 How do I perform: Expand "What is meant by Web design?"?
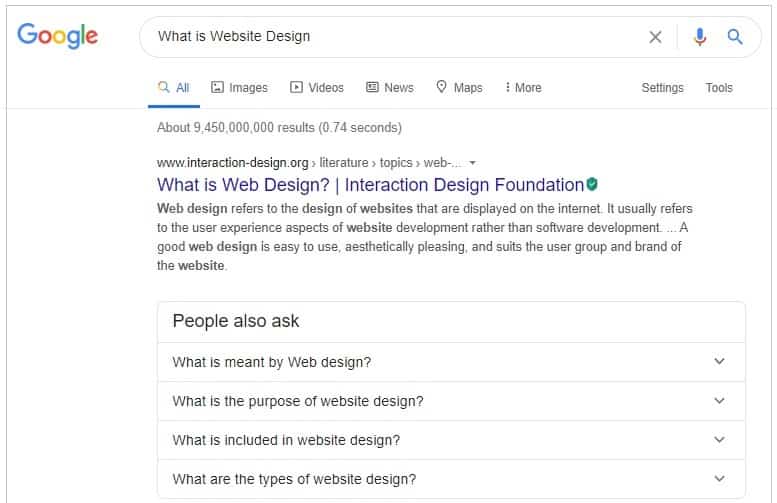[451, 362]
